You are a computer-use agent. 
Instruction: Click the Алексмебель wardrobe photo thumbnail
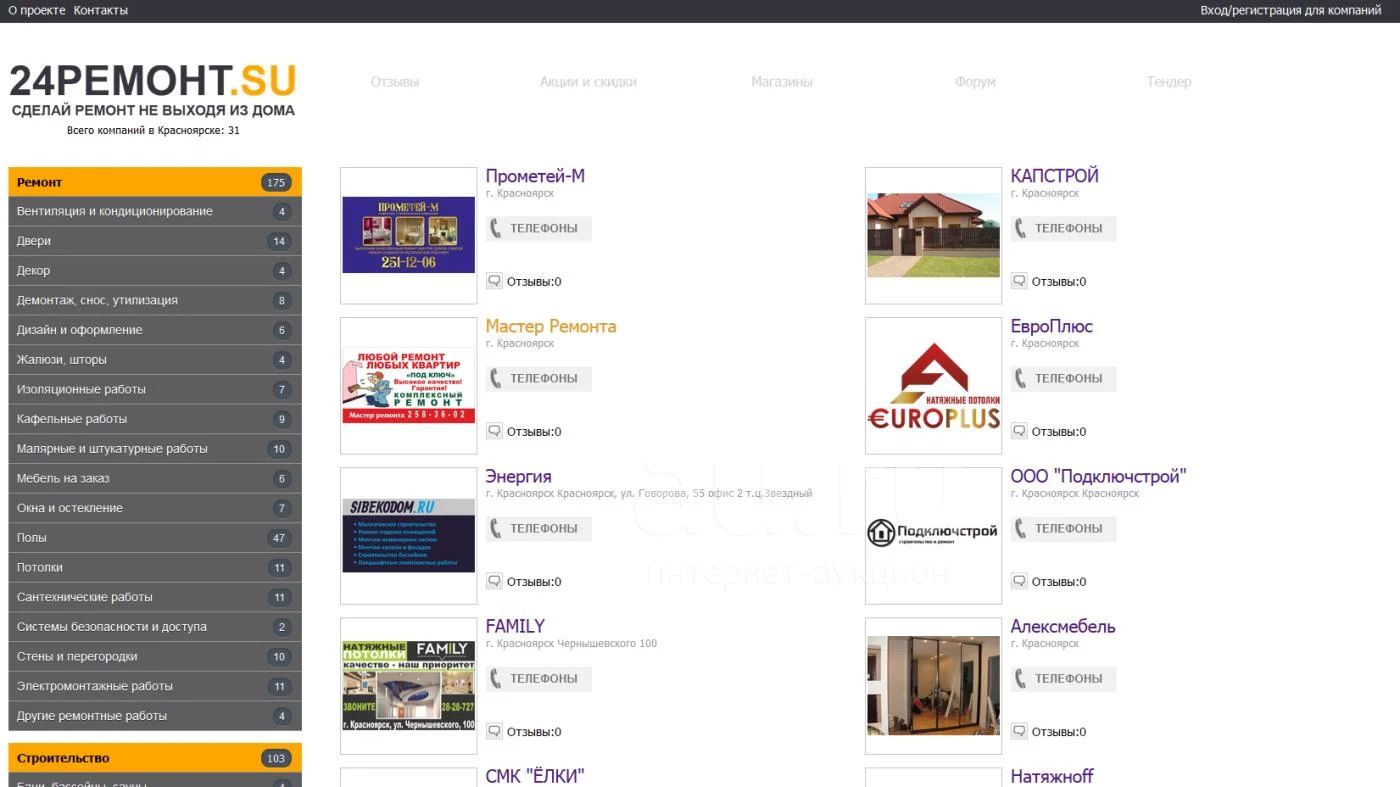(933, 685)
